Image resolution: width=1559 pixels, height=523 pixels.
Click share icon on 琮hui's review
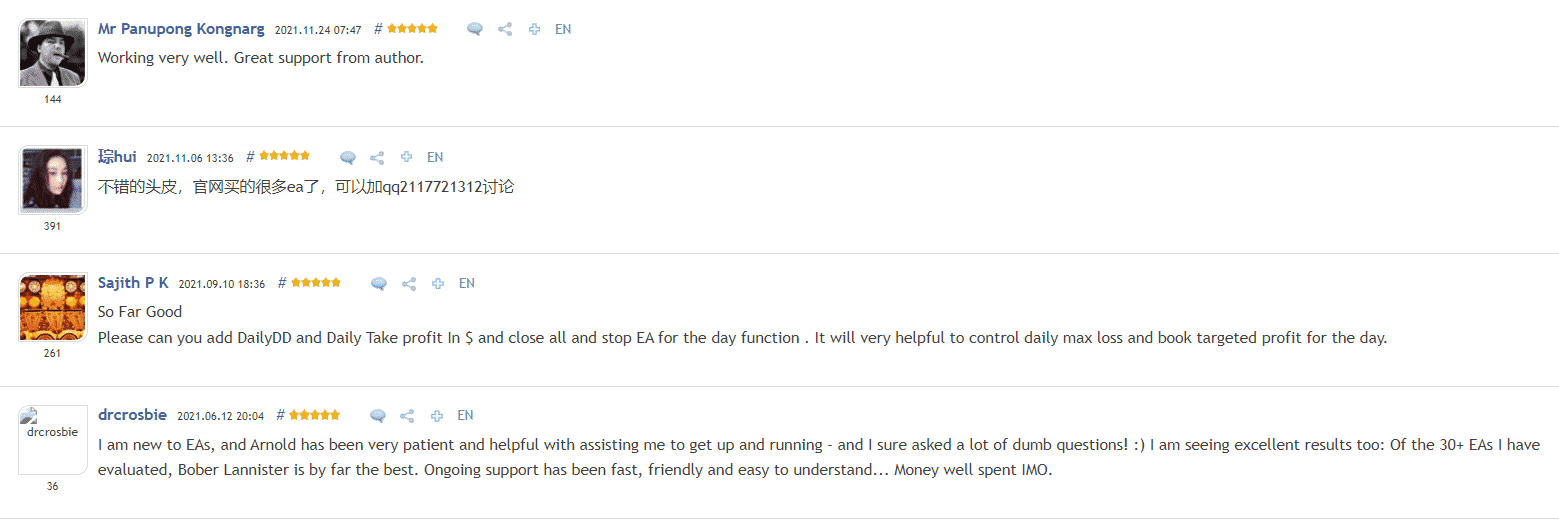377,158
